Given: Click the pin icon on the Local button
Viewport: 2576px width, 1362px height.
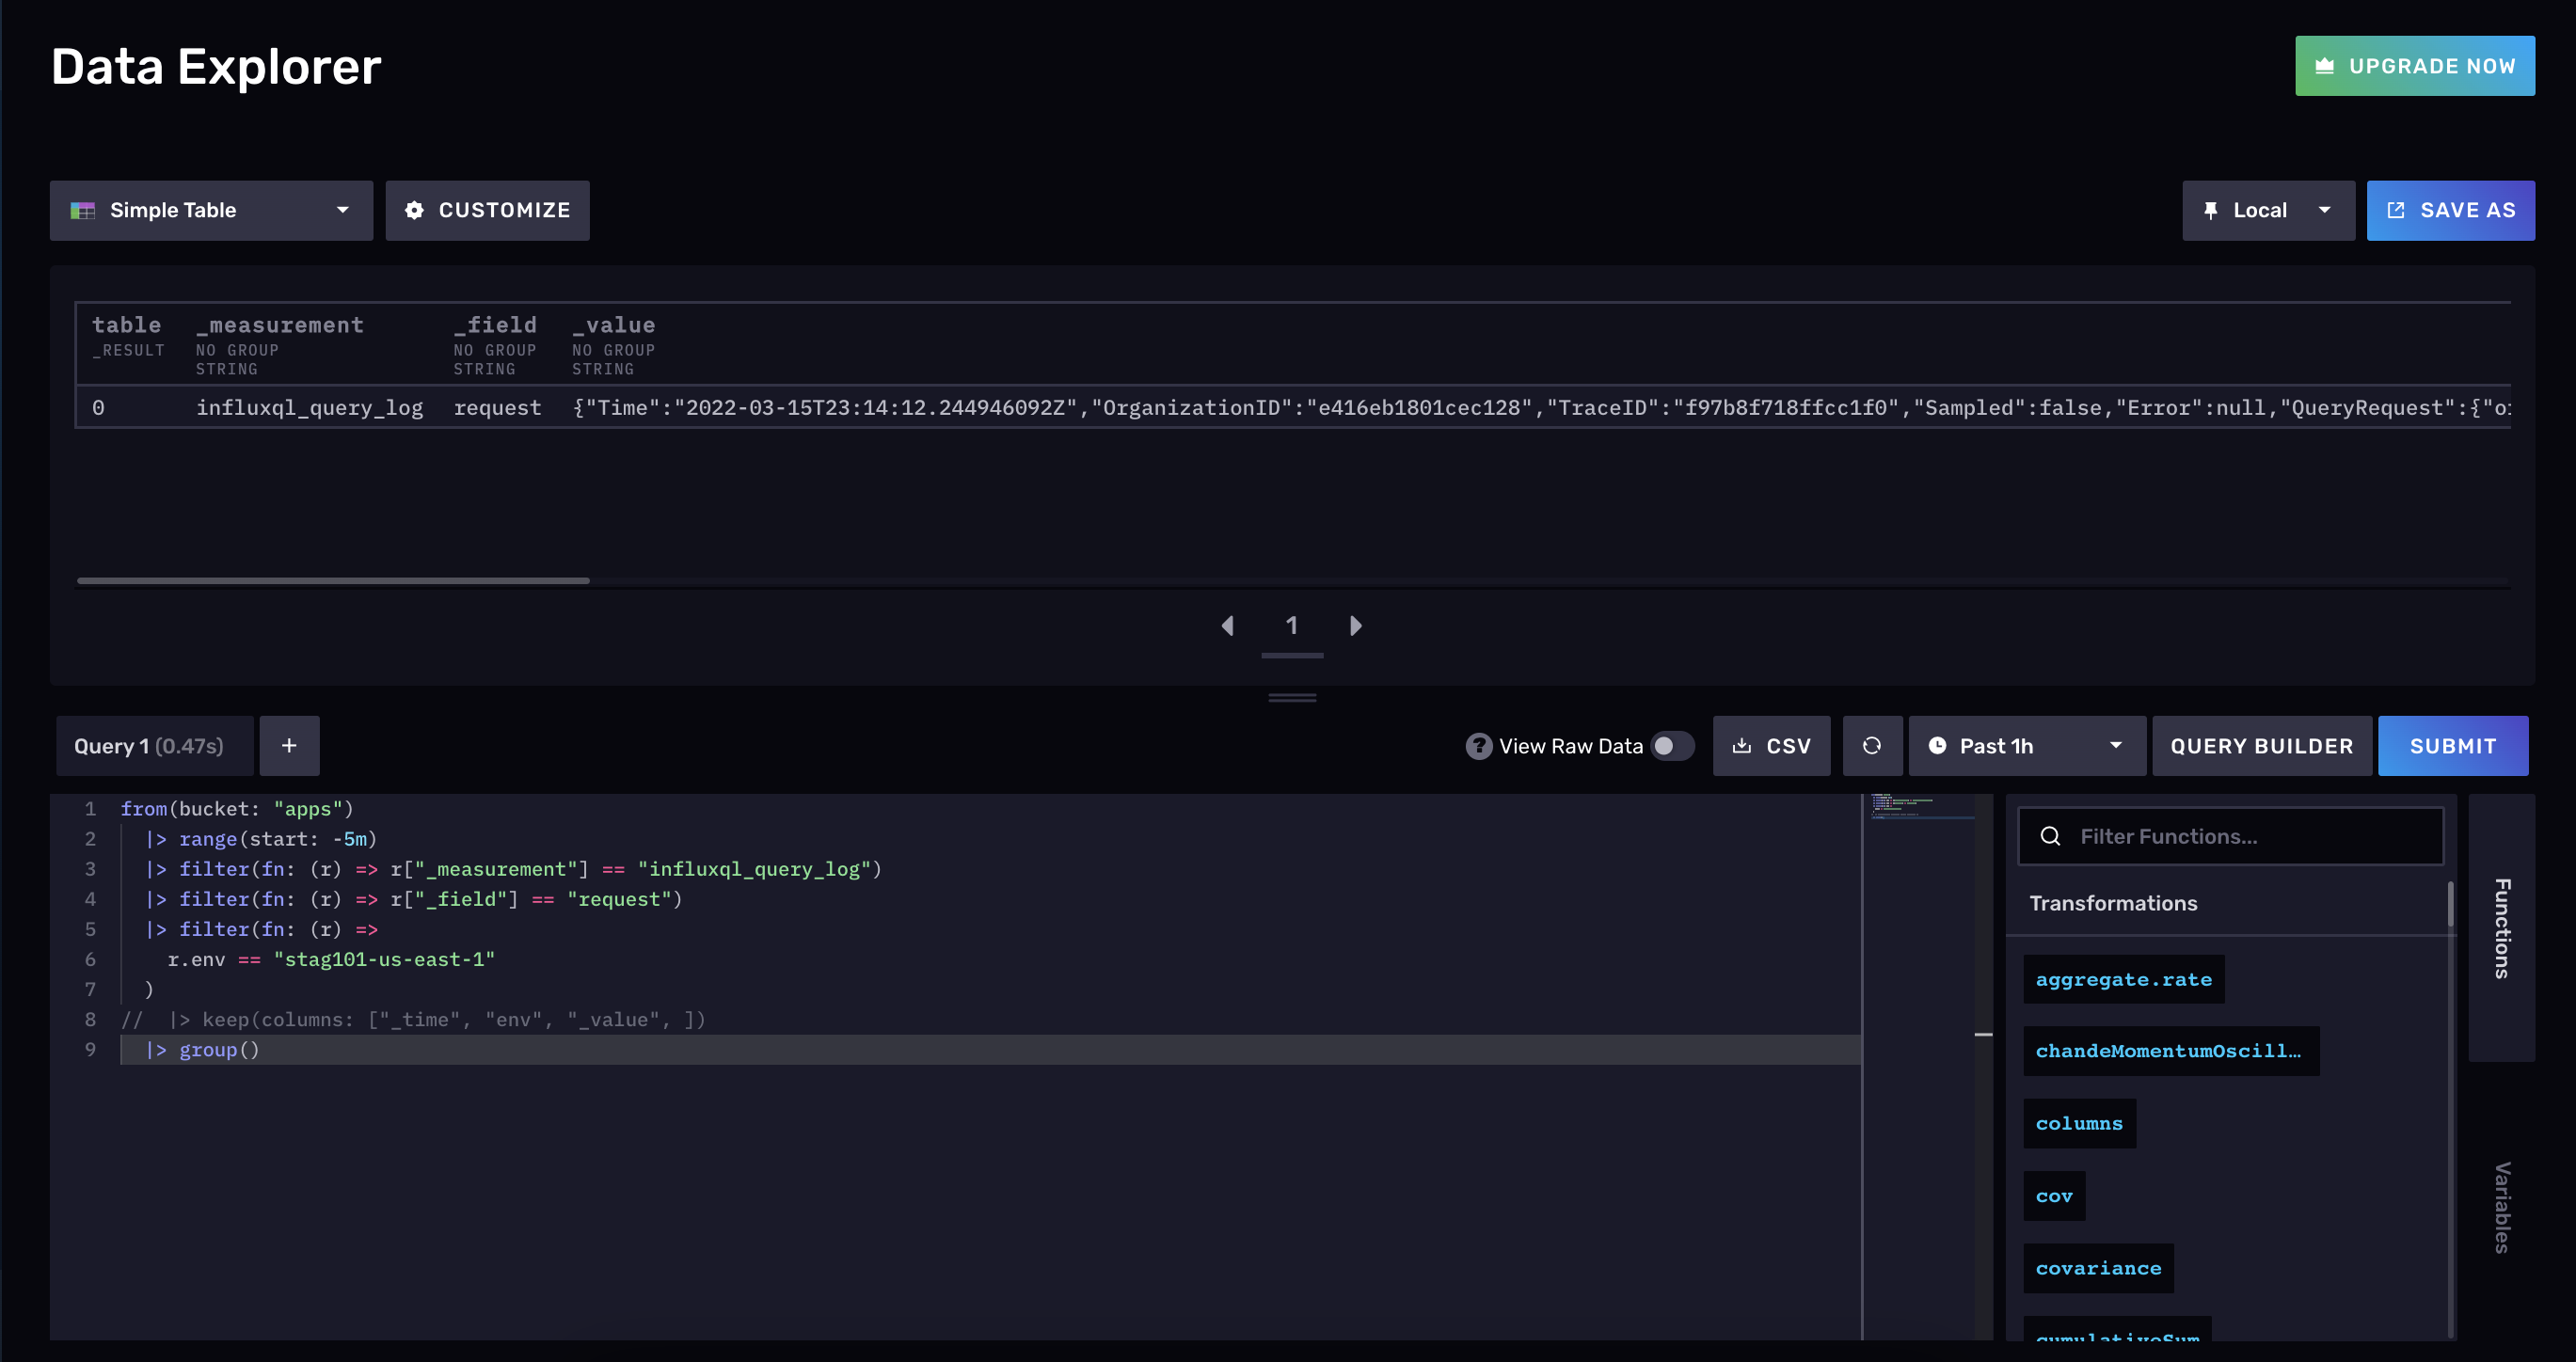Looking at the screenshot, I should click(x=2211, y=210).
